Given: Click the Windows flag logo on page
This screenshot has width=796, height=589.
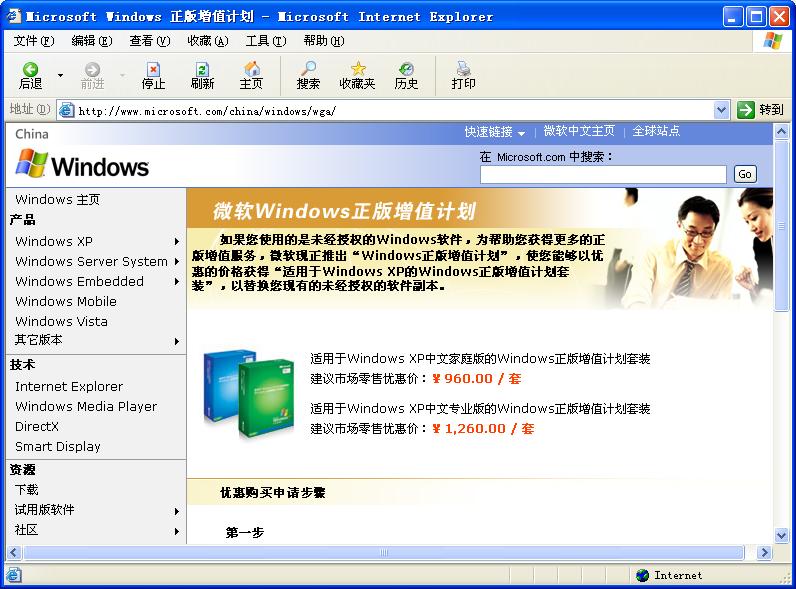Looking at the screenshot, I should pos(32,162).
